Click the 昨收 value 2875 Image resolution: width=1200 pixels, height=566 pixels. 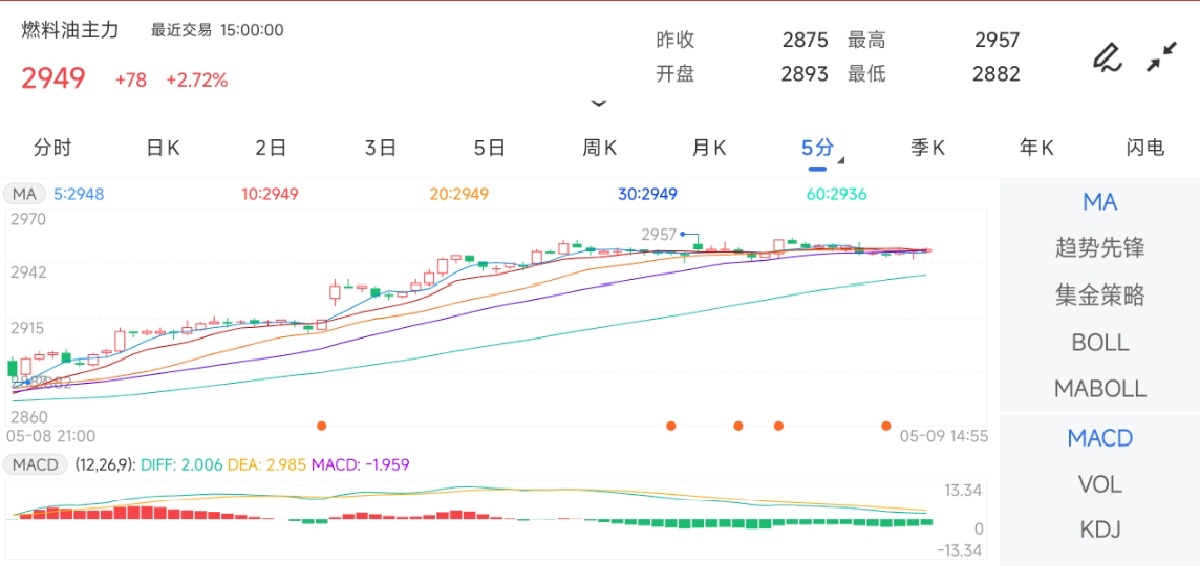(x=806, y=40)
